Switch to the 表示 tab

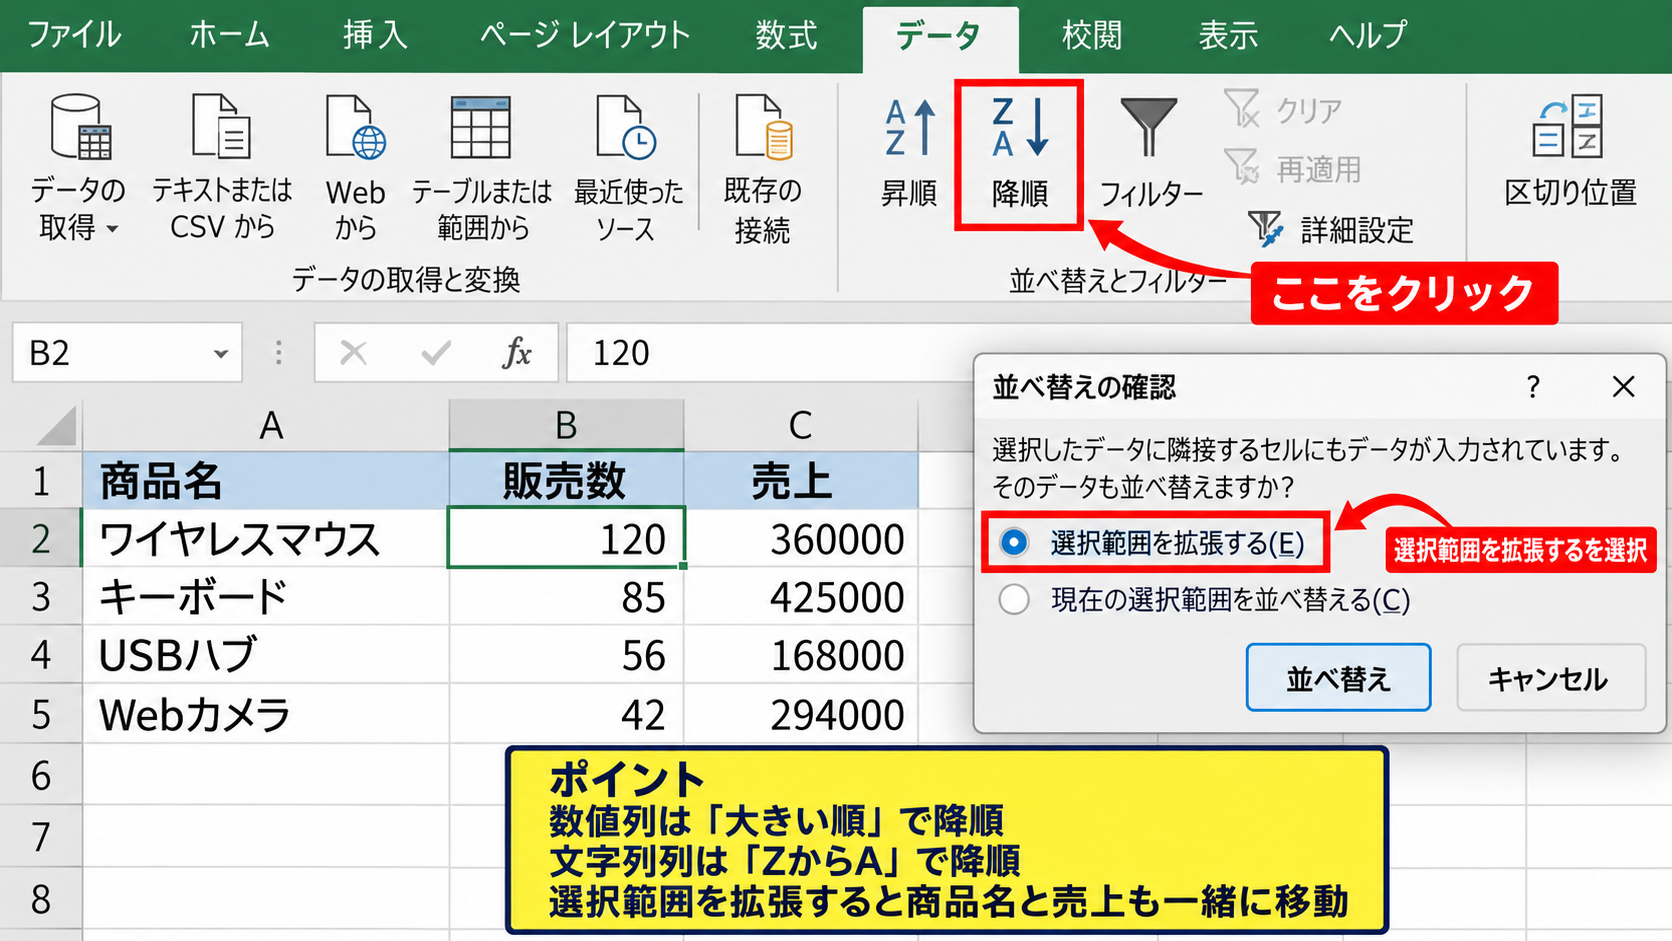1228,35
